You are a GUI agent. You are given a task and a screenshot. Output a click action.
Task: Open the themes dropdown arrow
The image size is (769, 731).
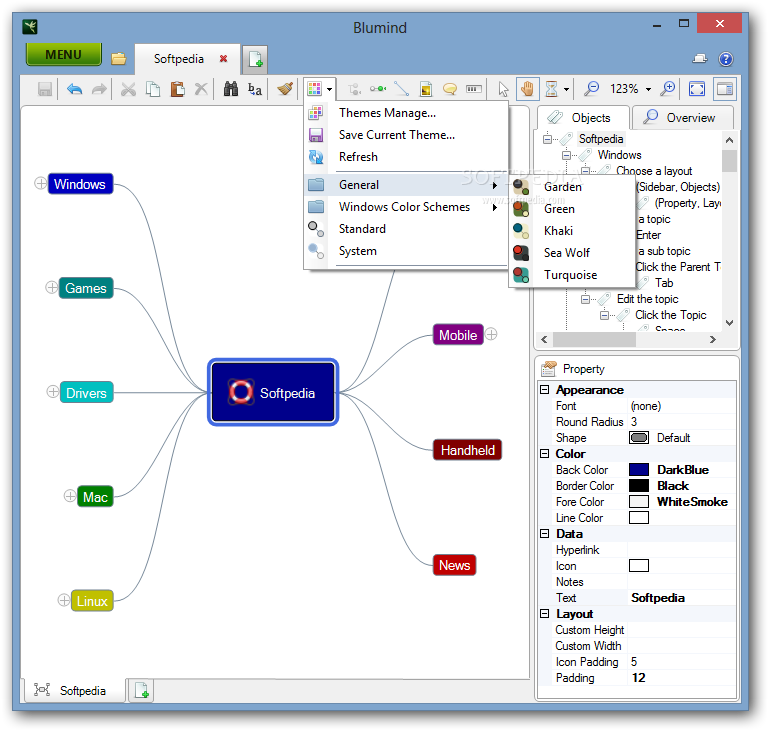pyautogui.click(x=330, y=89)
